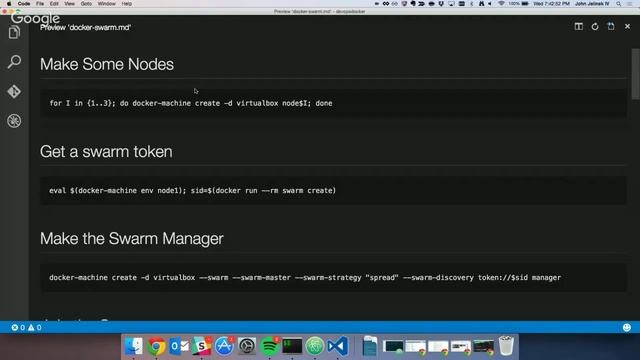Click the battery 100% indicator
The image size is (640, 360).
click(x=519, y=4)
